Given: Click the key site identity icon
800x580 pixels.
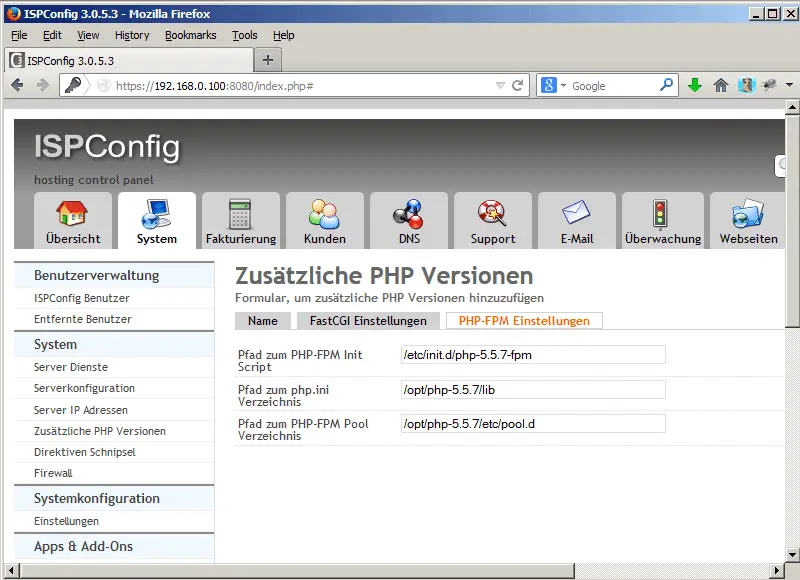Looking at the screenshot, I should (72, 85).
